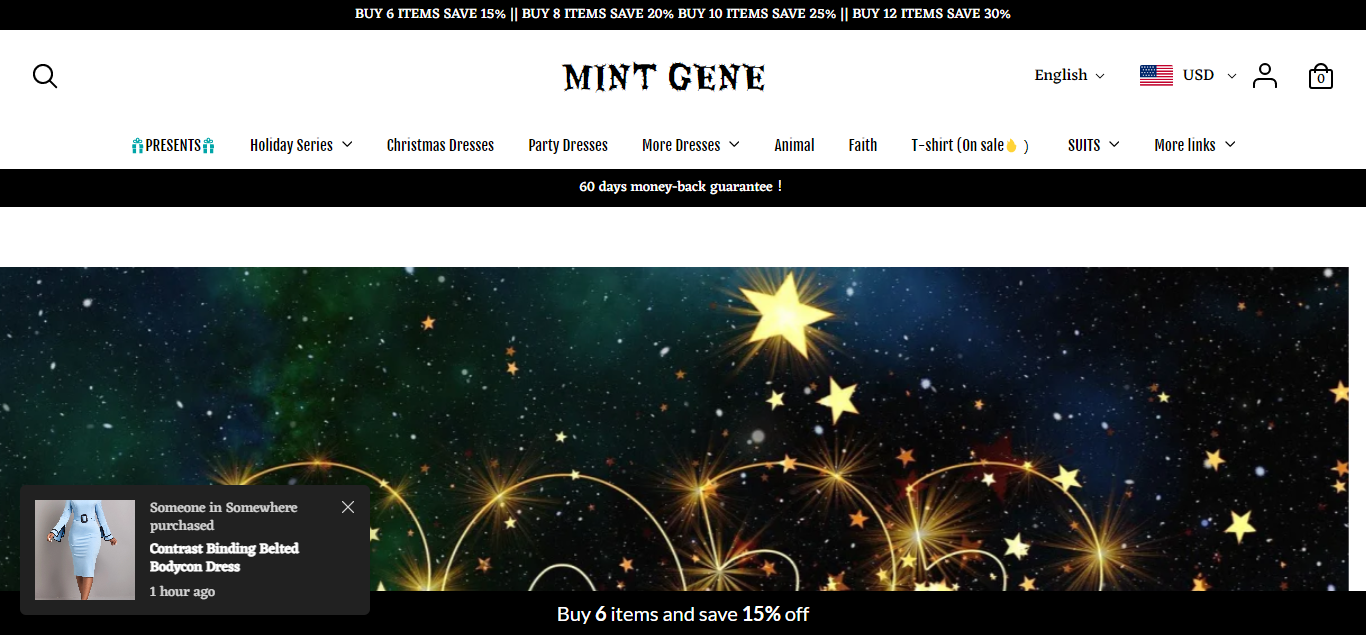Close the recent purchase notification popup
The height and width of the screenshot is (635, 1366).
tap(348, 507)
